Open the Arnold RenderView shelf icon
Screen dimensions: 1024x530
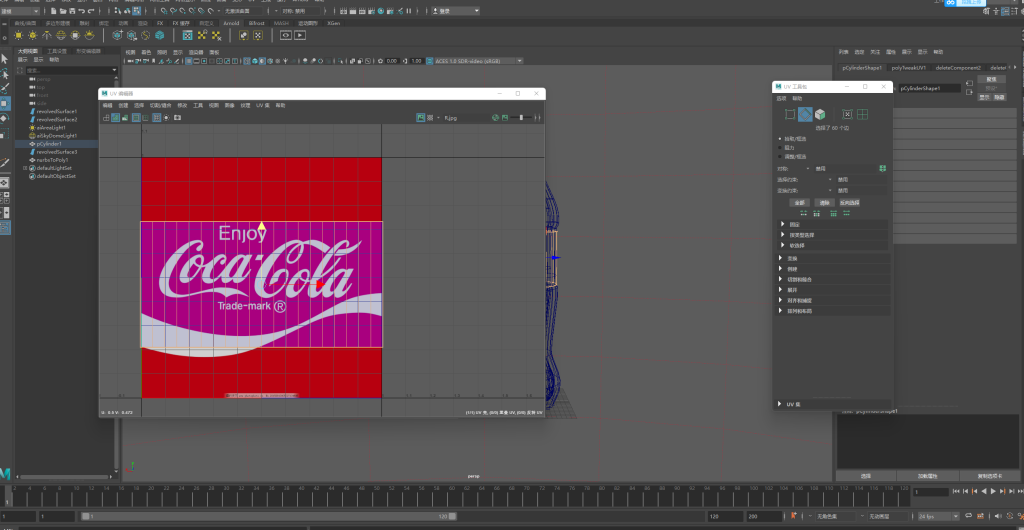pyautogui.click(x=286, y=35)
